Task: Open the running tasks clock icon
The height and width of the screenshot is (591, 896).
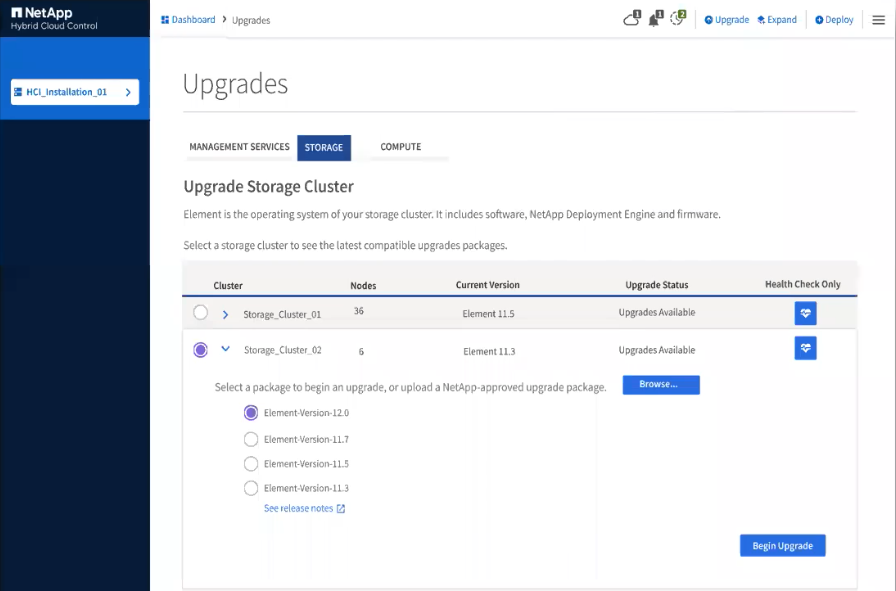Action: 677,19
